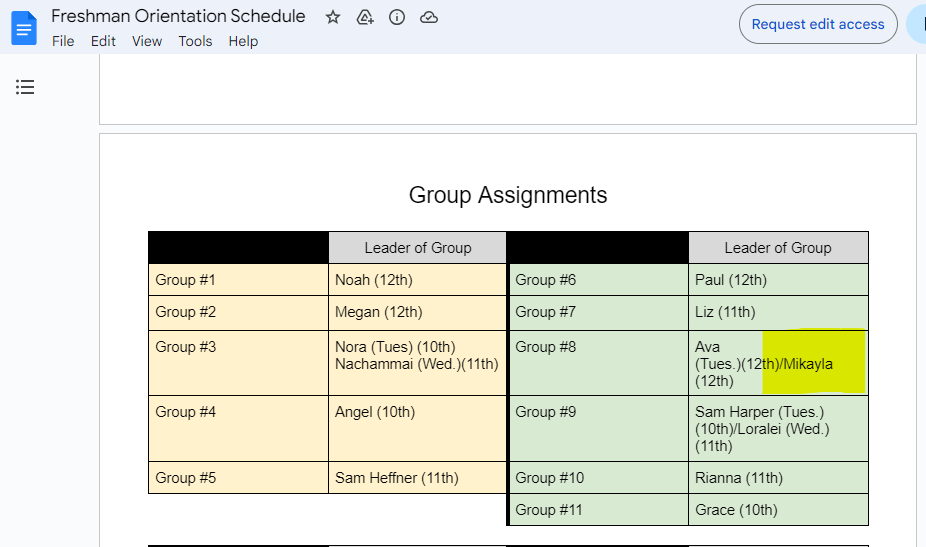The image size is (926, 547).
Task: Click the add to Drive shortcut icon
Action: click(x=365, y=17)
